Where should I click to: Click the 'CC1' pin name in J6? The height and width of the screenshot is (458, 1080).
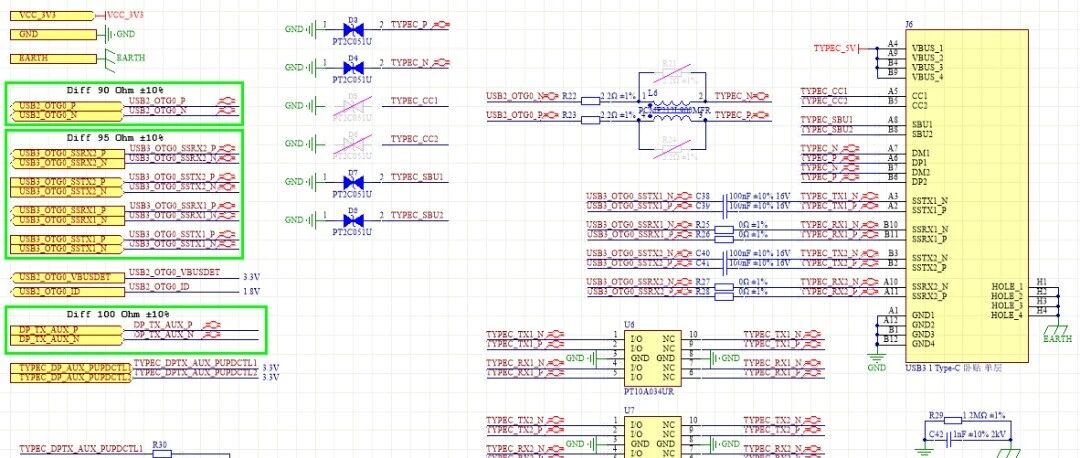(920, 96)
